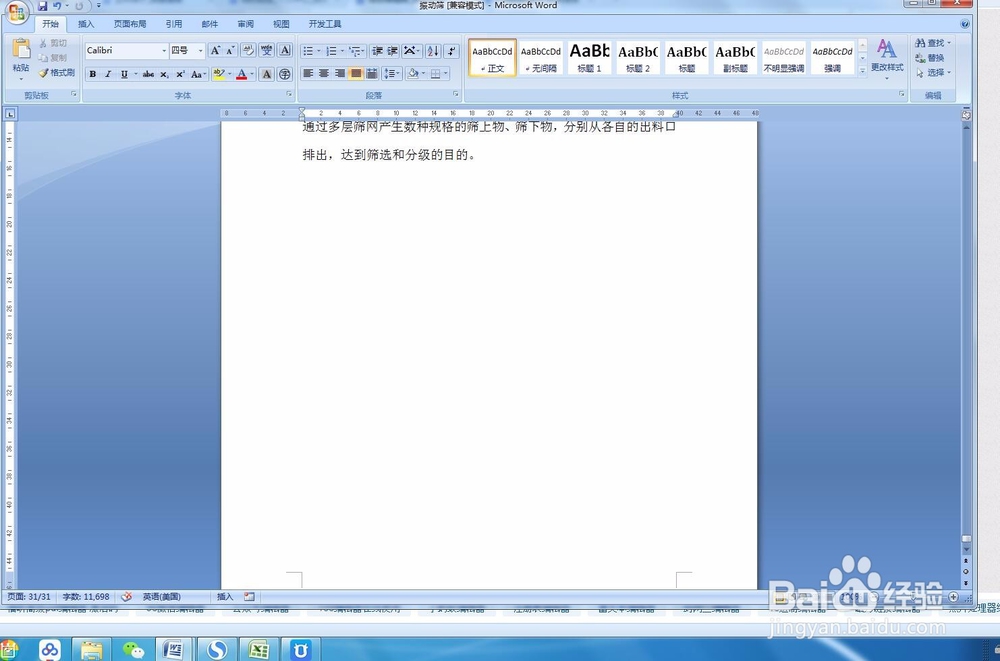Click the Phonetic Guide (拼音) icon

tap(267, 50)
